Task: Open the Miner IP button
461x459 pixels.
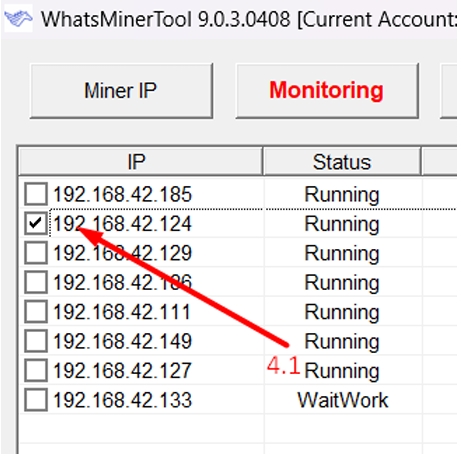Action: tap(121, 91)
